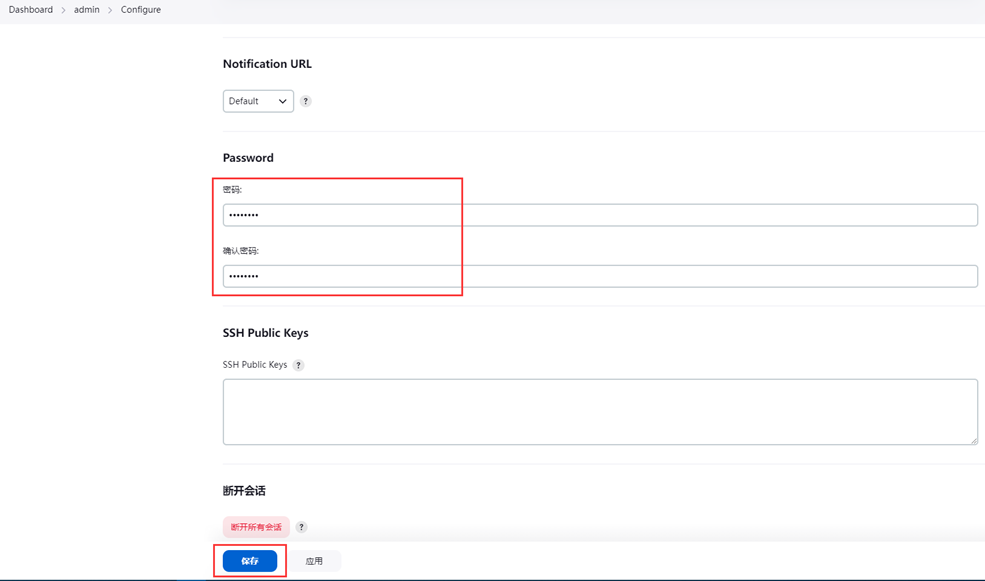The height and width of the screenshot is (581, 985).
Task: Grab the SSH Public Keys textarea resize handle
Action: pyautogui.click(x=974, y=441)
